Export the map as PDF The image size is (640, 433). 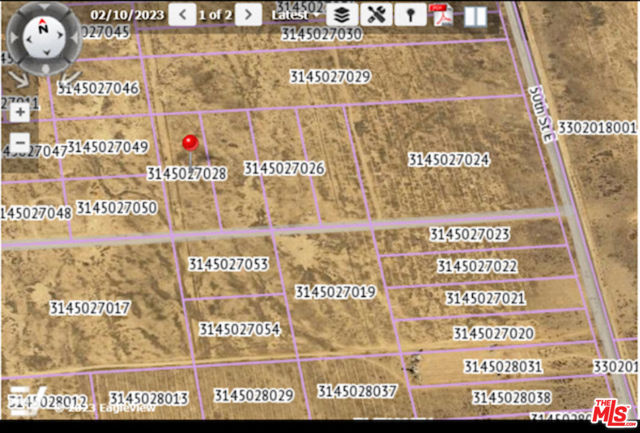tap(441, 15)
